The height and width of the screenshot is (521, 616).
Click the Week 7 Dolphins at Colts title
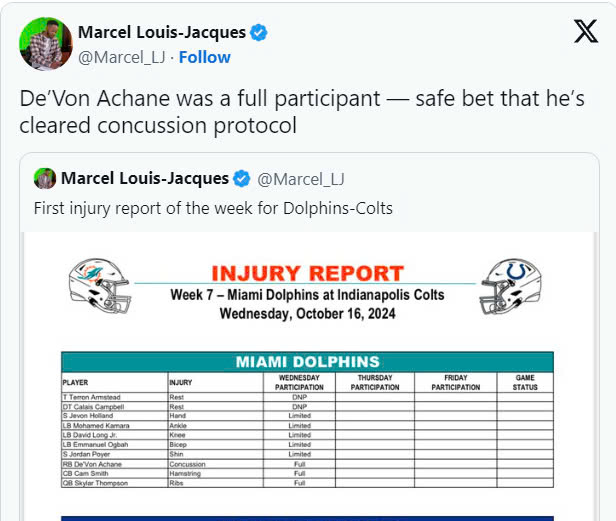308,295
